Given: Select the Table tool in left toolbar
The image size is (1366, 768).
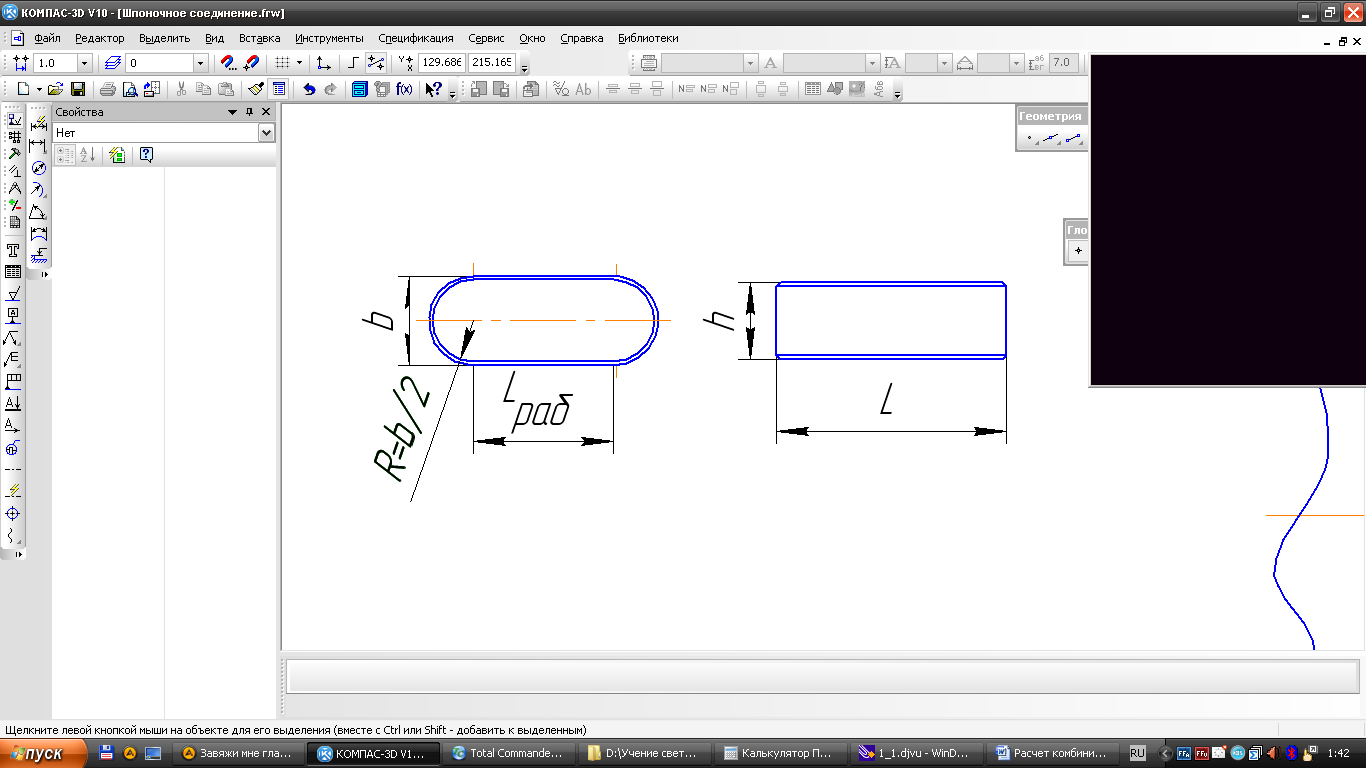Looking at the screenshot, I should pyautogui.click(x=13, y=272).
